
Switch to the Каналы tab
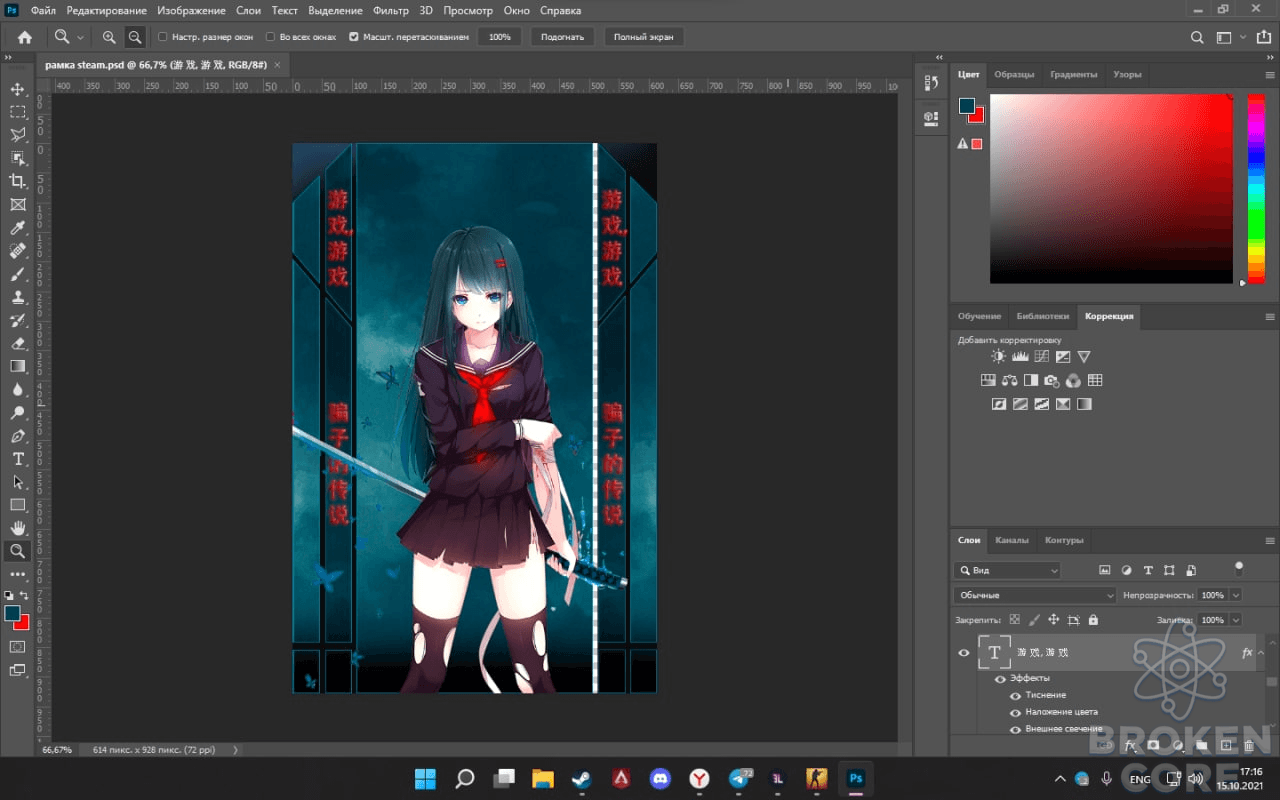(1012, 540)
